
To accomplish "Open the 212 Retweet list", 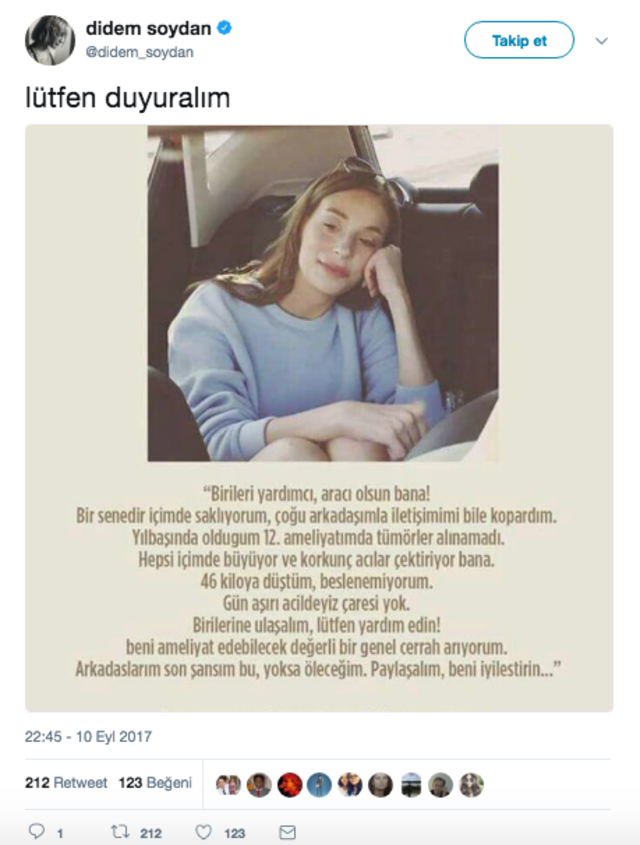I will pyautogui.click(x=66, y=782).
